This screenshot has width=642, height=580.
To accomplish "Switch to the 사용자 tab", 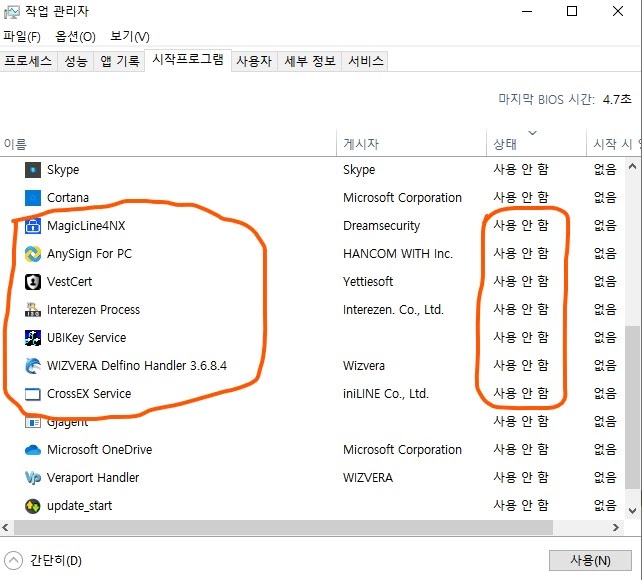I will click(x=254, y=61).
